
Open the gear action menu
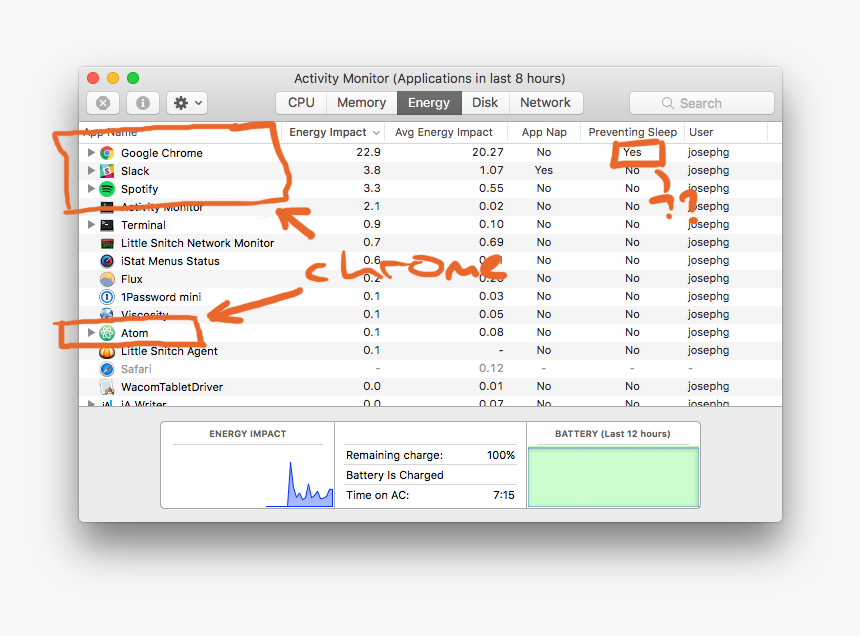[x=187, y=103]
